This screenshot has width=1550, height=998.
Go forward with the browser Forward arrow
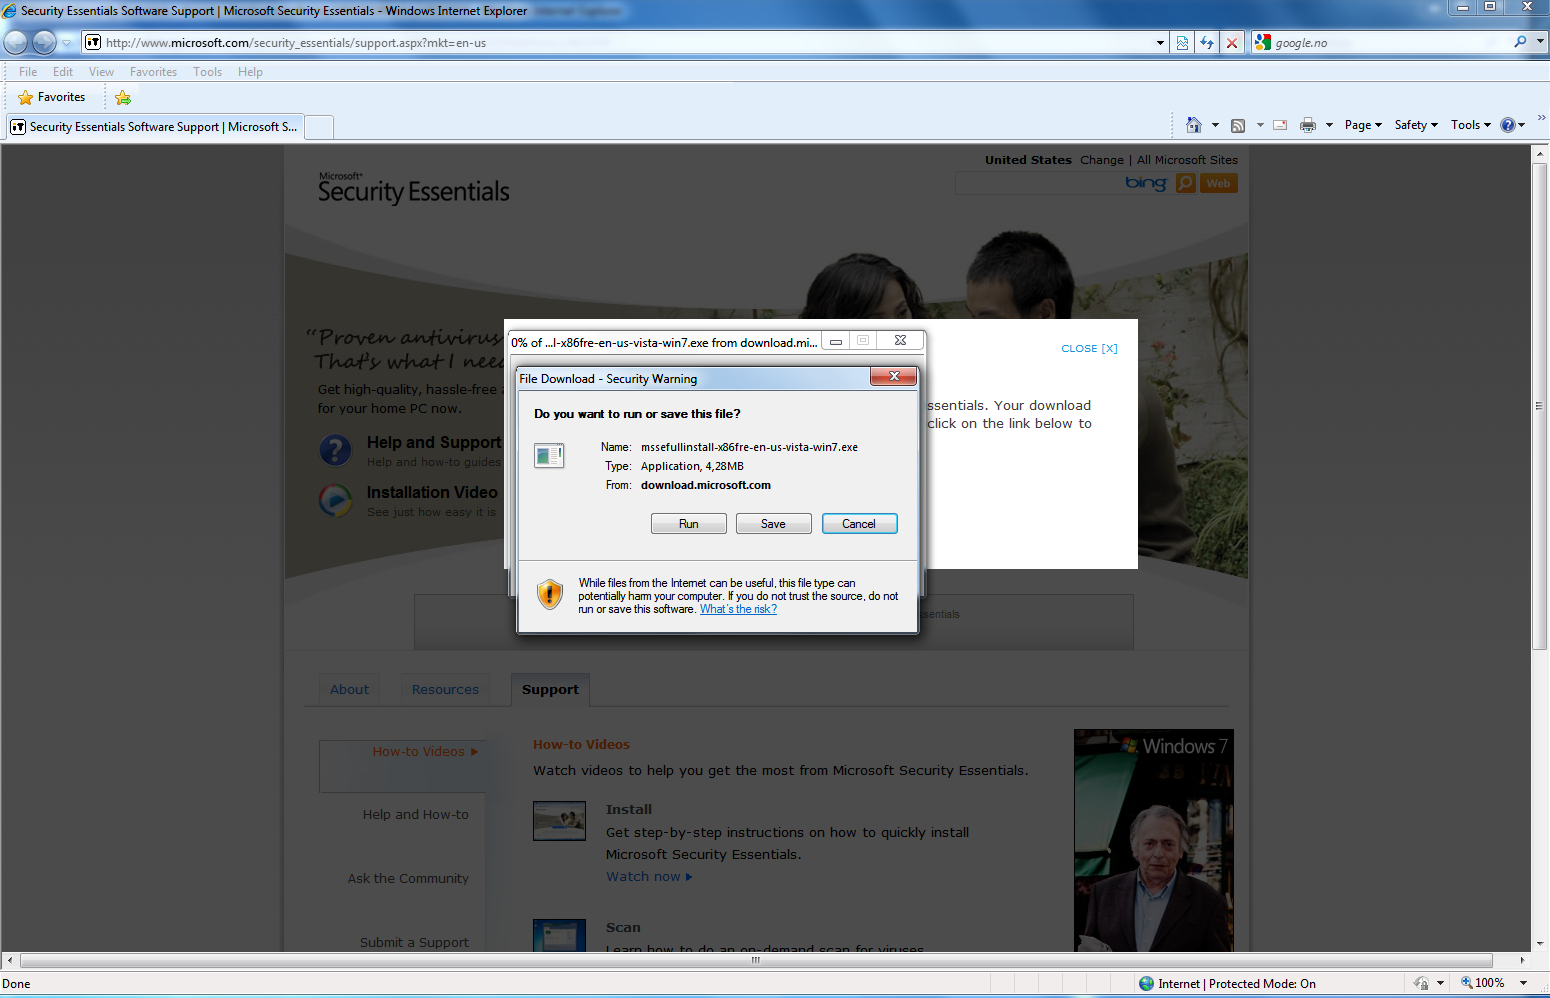[x=44, y=42]
